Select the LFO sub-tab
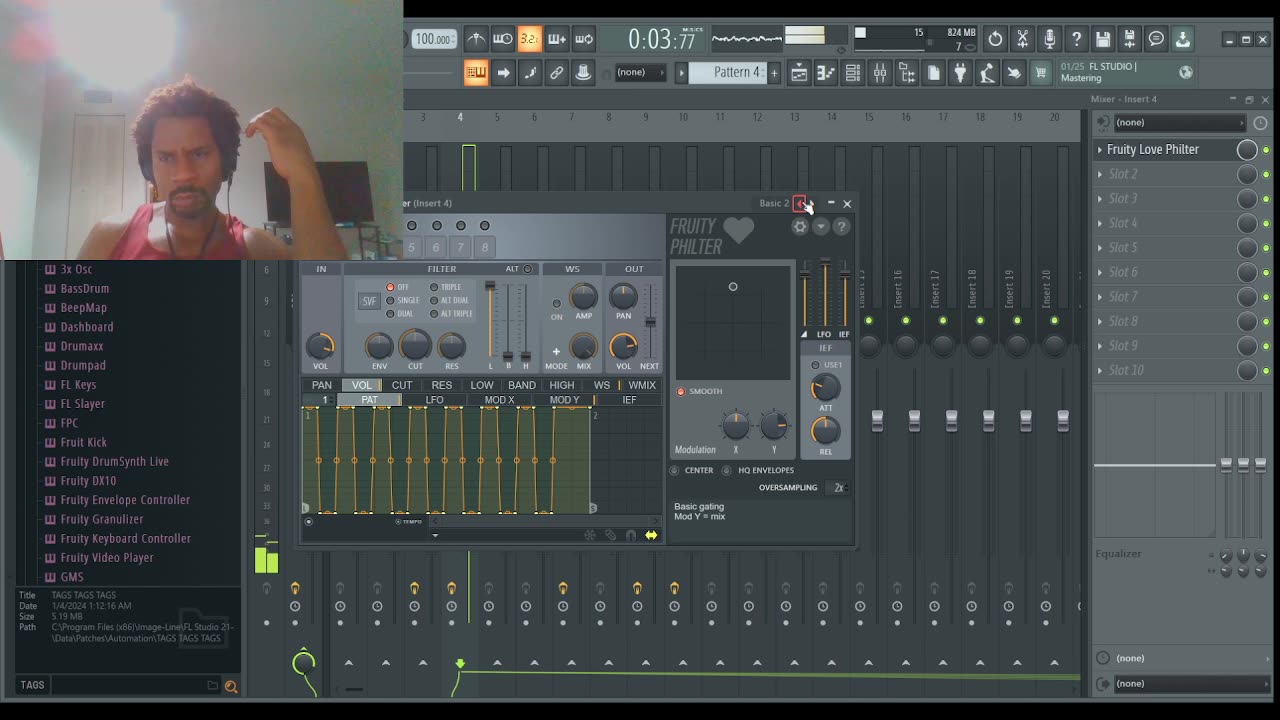The width and height of the screenshot is (1280, 720). click(434, 400)
